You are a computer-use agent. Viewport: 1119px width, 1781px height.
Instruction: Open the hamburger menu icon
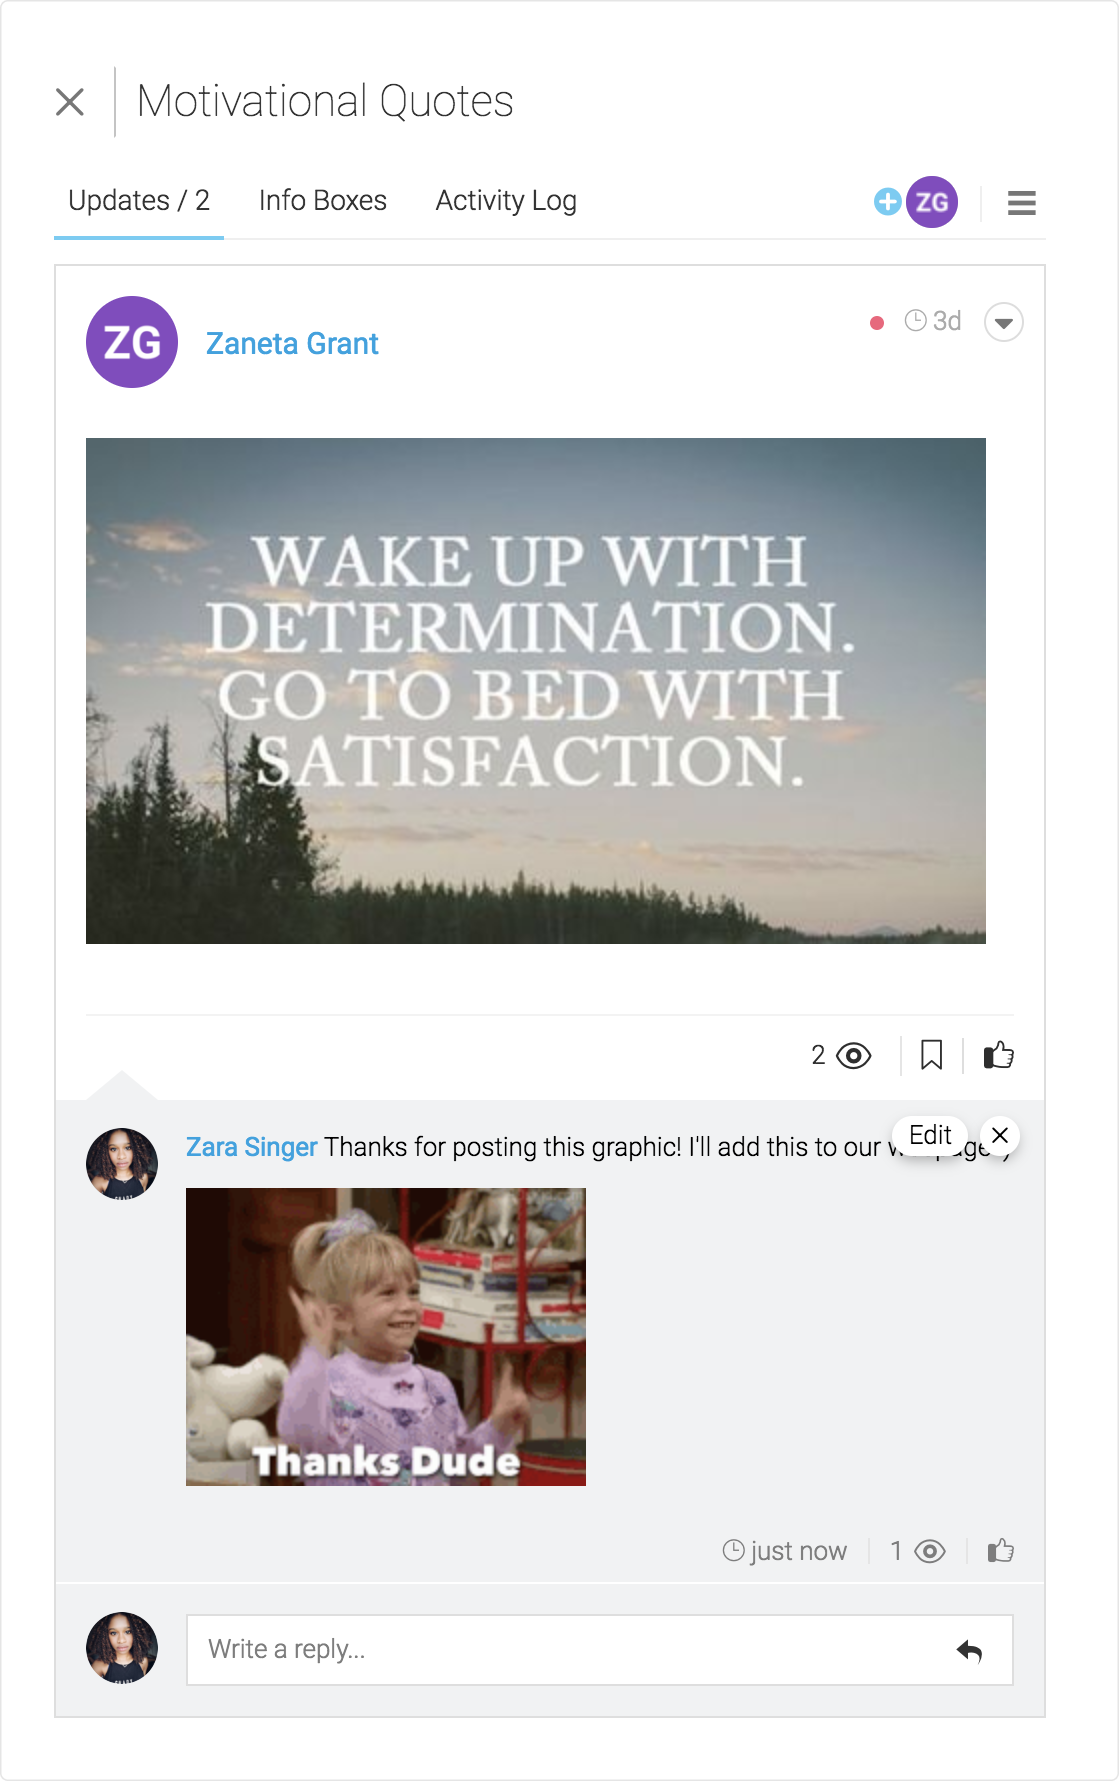[1021, 203]
